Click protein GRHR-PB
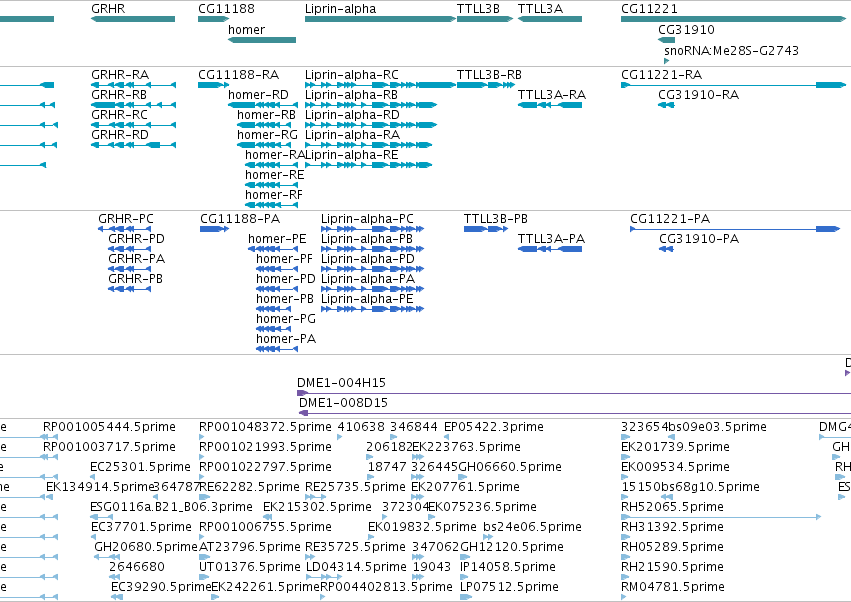This screenshot has height=602, width=851. click(x=129, y=289)
